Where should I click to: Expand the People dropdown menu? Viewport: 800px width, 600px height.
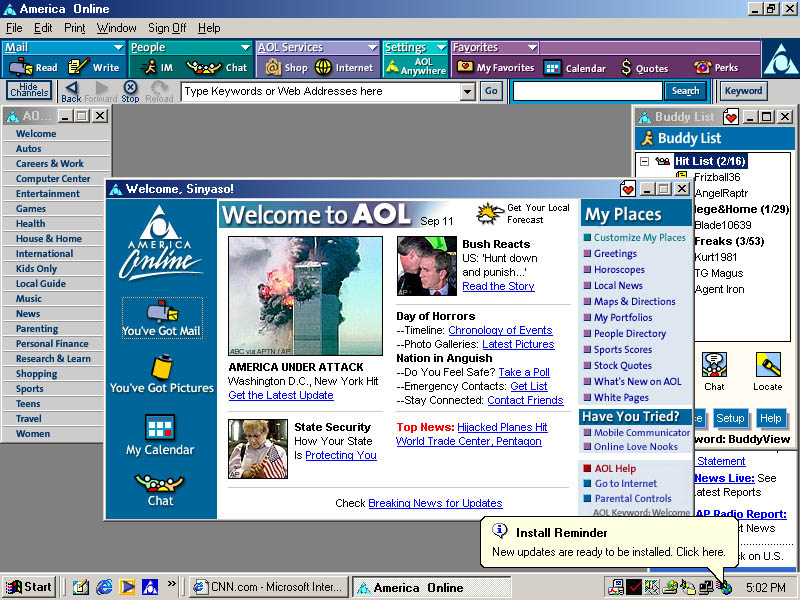click(245, 47)
